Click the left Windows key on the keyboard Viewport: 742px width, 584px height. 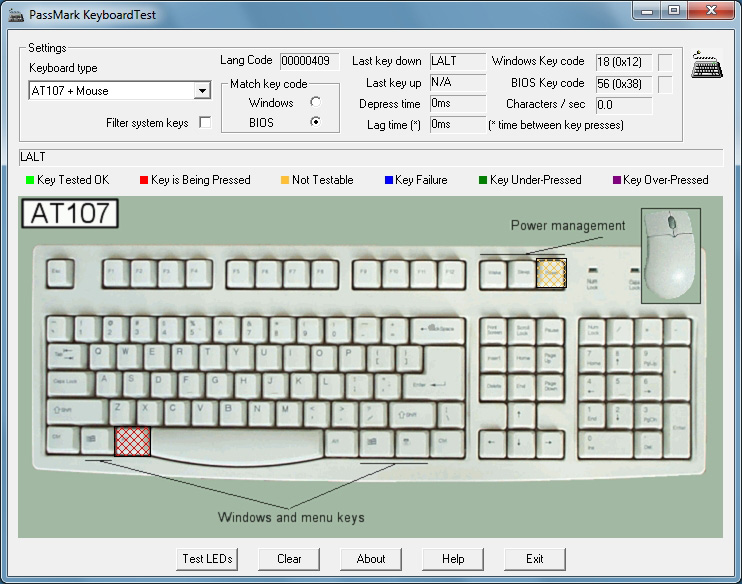(96, 441)
